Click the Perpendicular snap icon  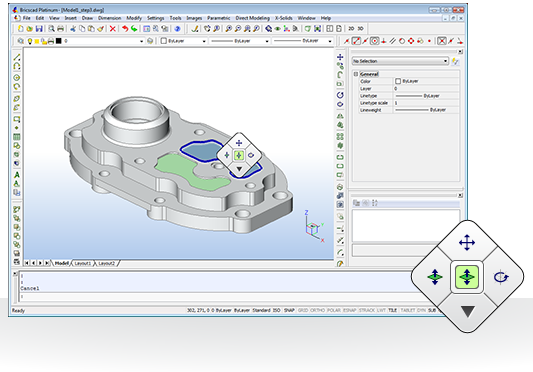383,41
